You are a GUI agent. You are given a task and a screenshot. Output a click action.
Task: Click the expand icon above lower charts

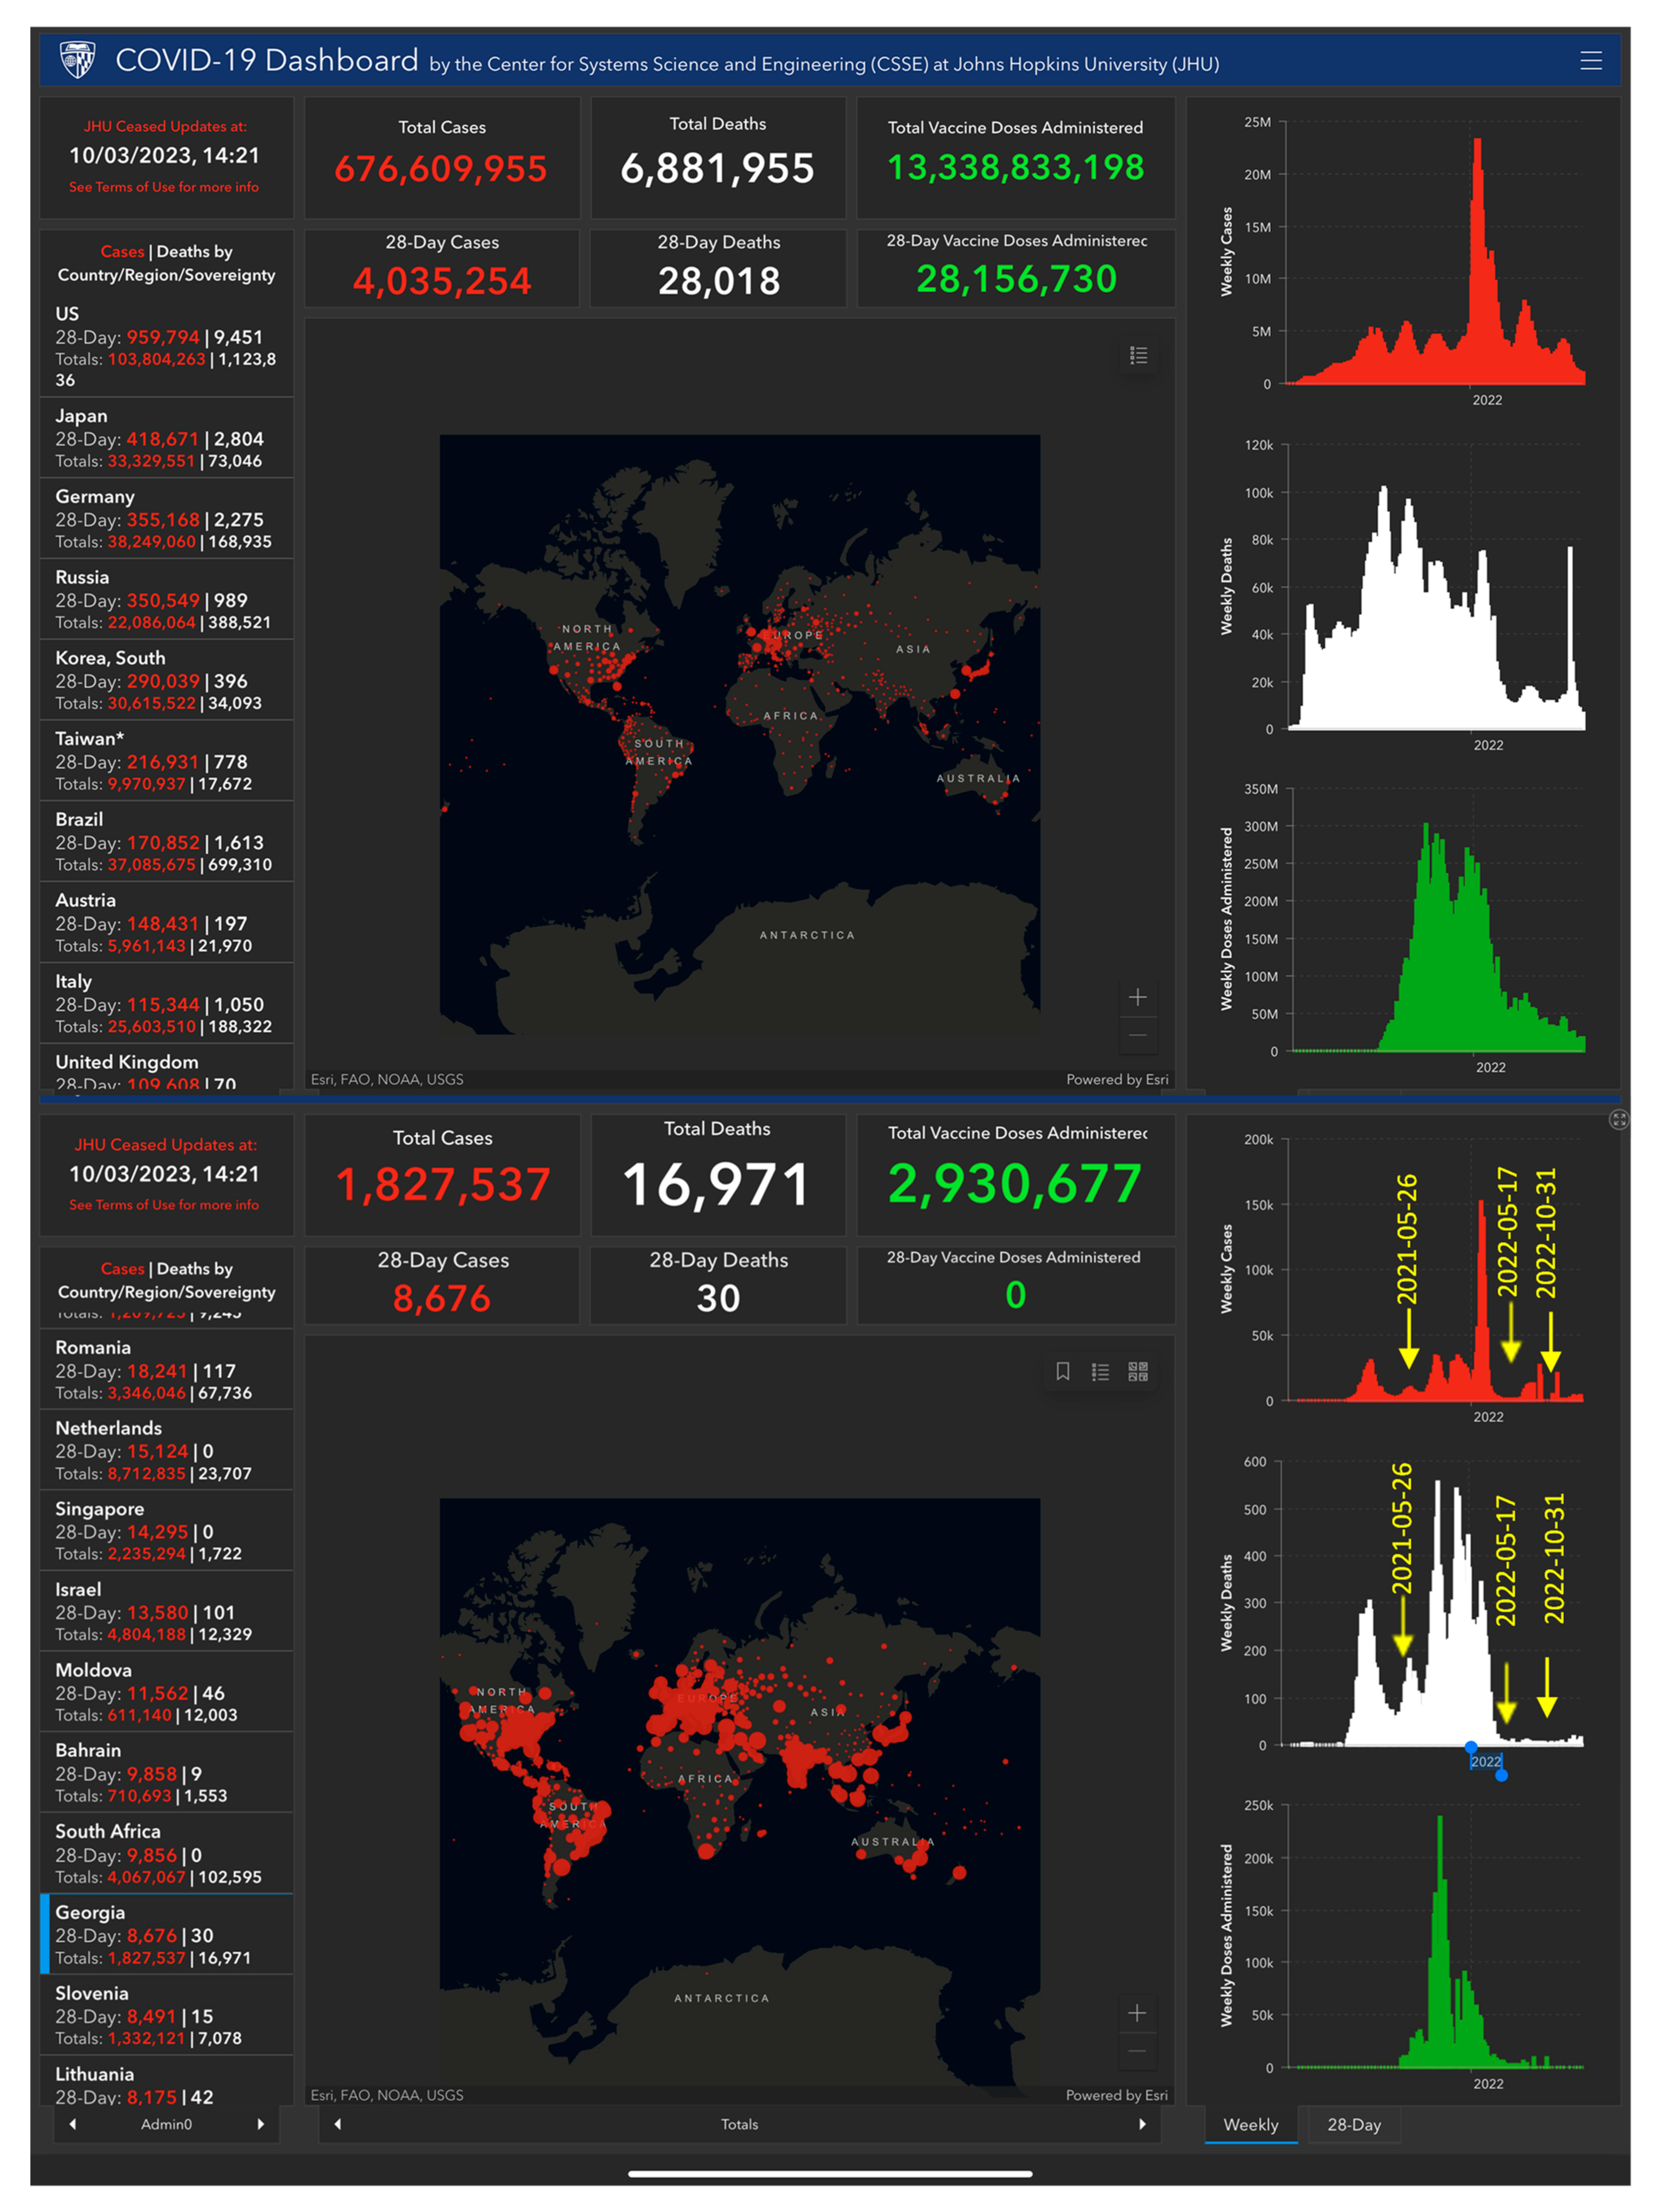(1618, 1119)
